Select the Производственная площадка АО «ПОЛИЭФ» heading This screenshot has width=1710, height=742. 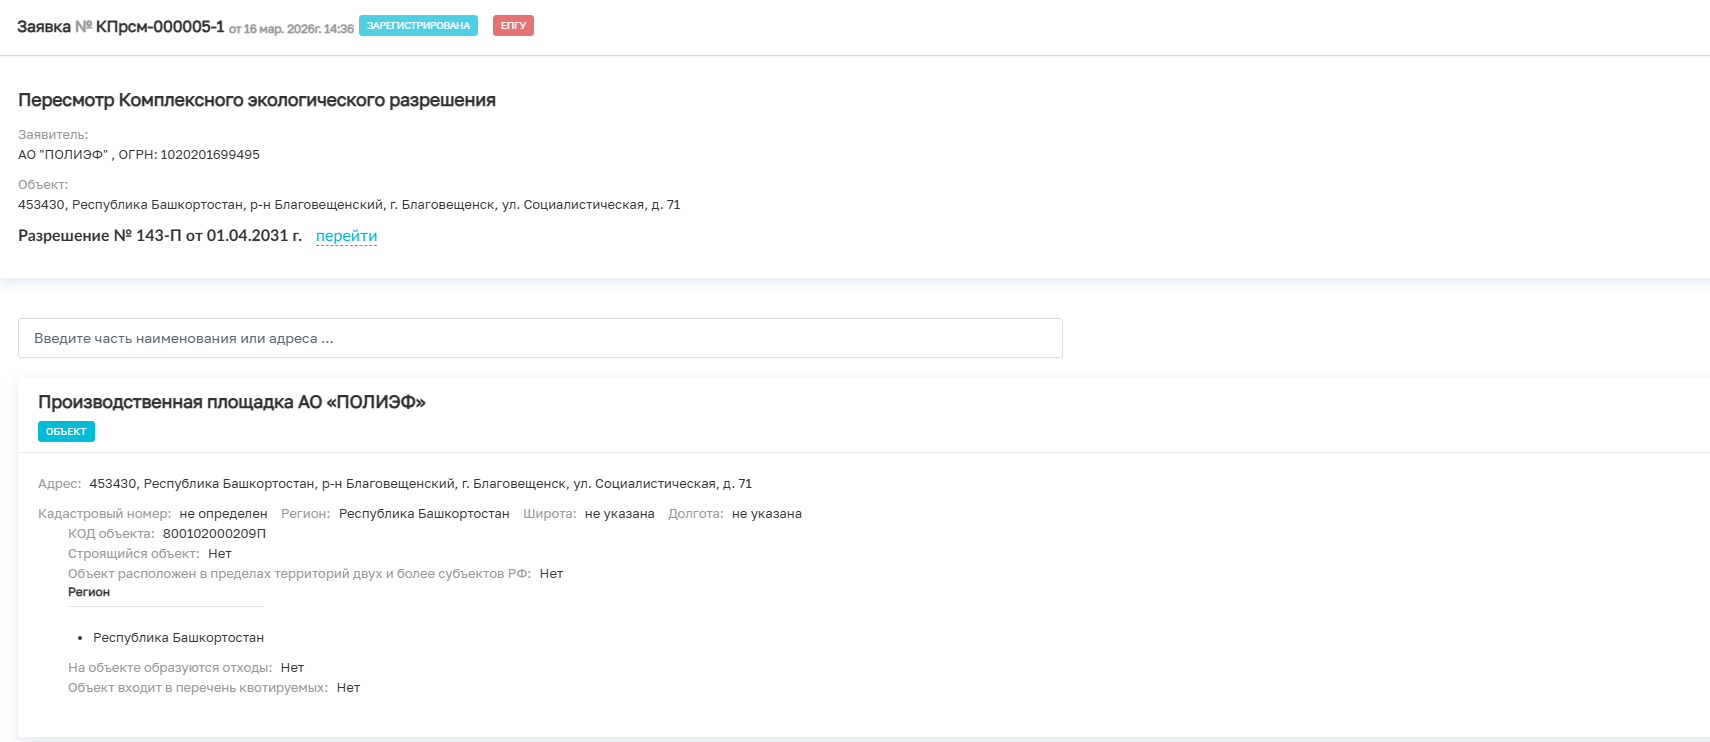232,402
